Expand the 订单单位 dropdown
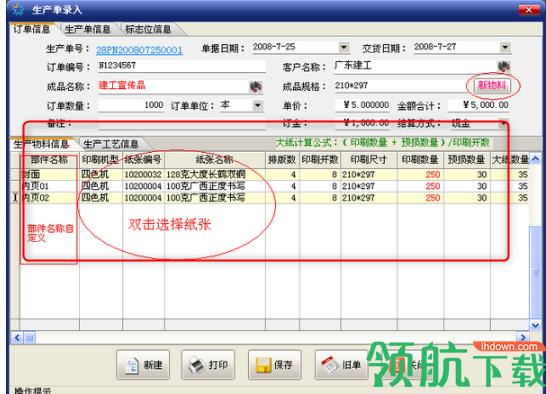 point(258,105)
